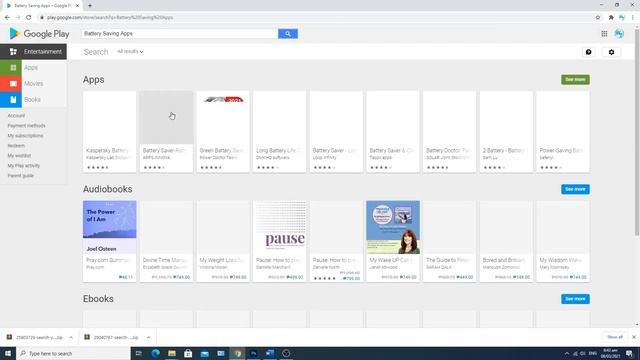Expand options for second downloaded zip file
Image resolution: width=640 pixels, height=360 pixels.
[148, 338]
